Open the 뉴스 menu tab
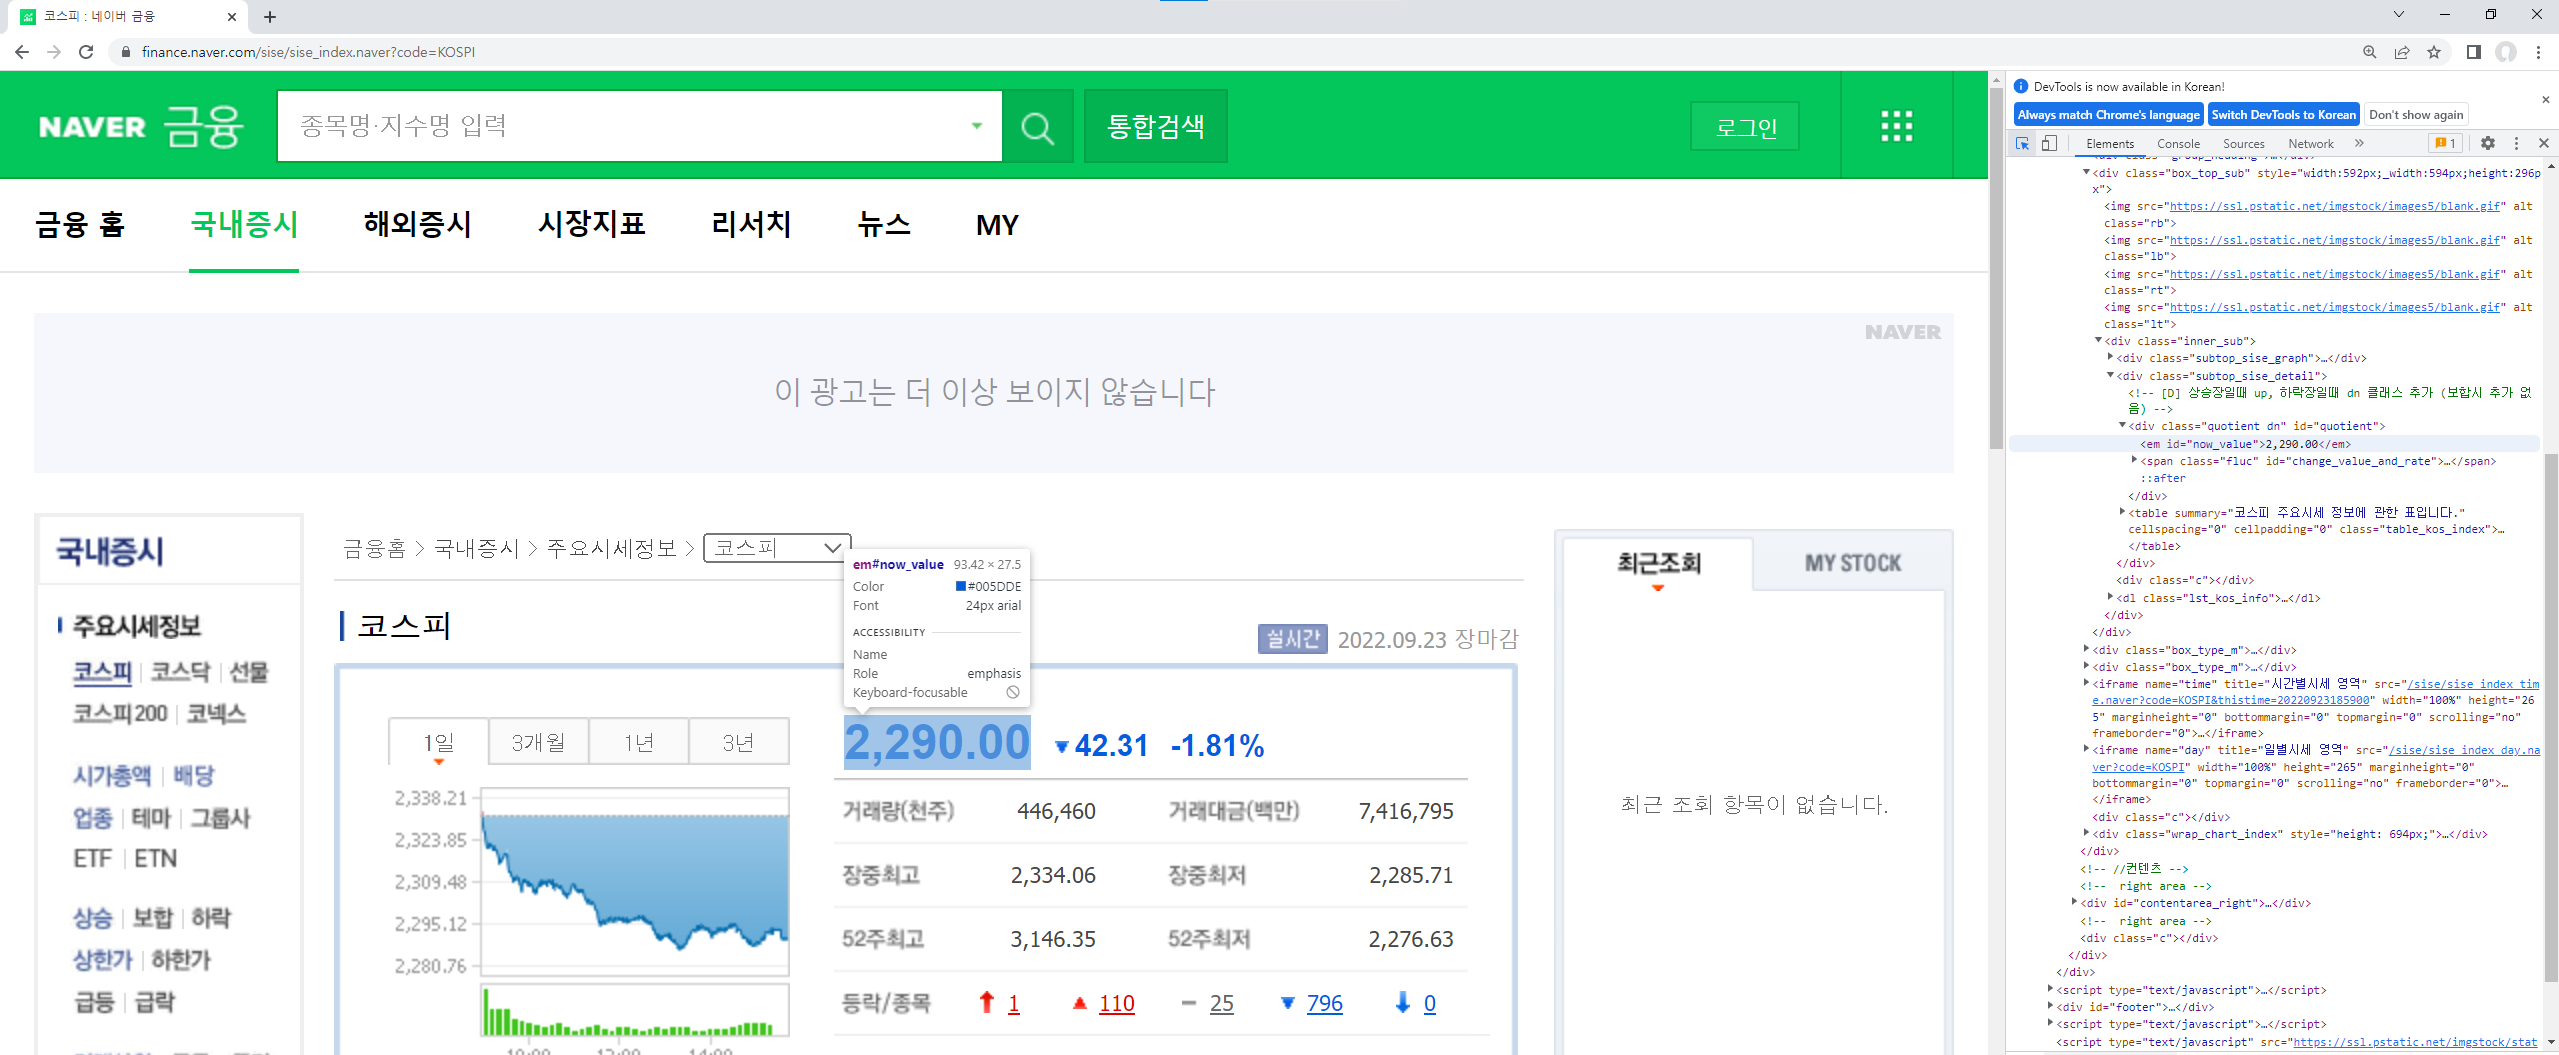This screenshot has height=1055, width=2559. (883, 225)
